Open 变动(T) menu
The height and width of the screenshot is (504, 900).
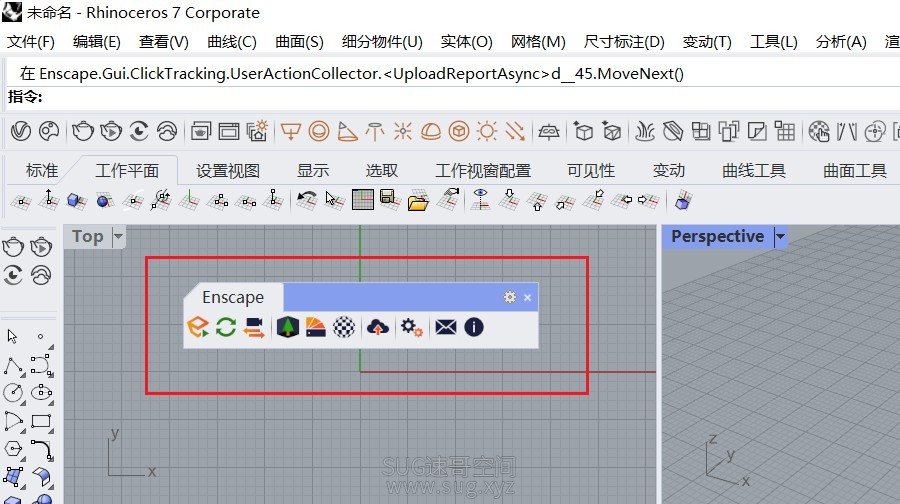707,42
